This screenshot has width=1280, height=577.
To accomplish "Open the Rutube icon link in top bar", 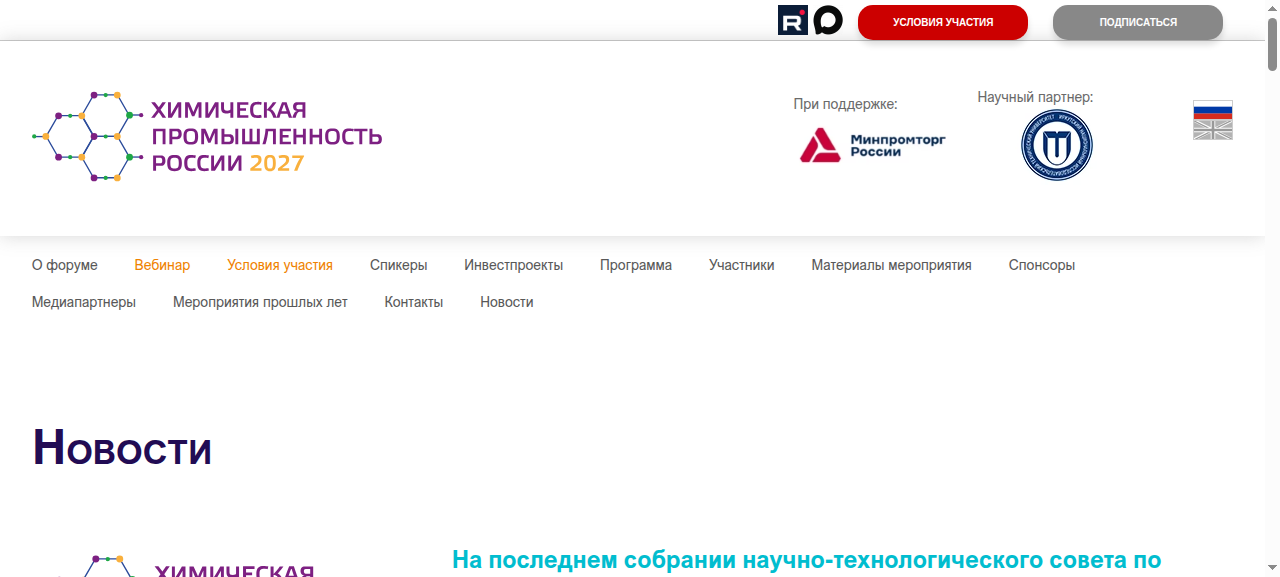I will click(793, 20).
